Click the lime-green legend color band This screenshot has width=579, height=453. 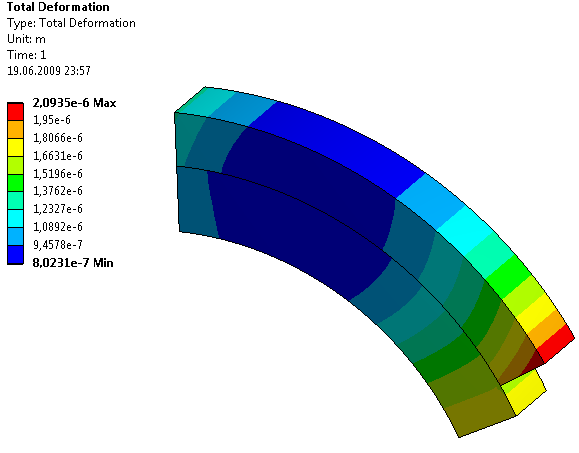[x=16, y=165]
